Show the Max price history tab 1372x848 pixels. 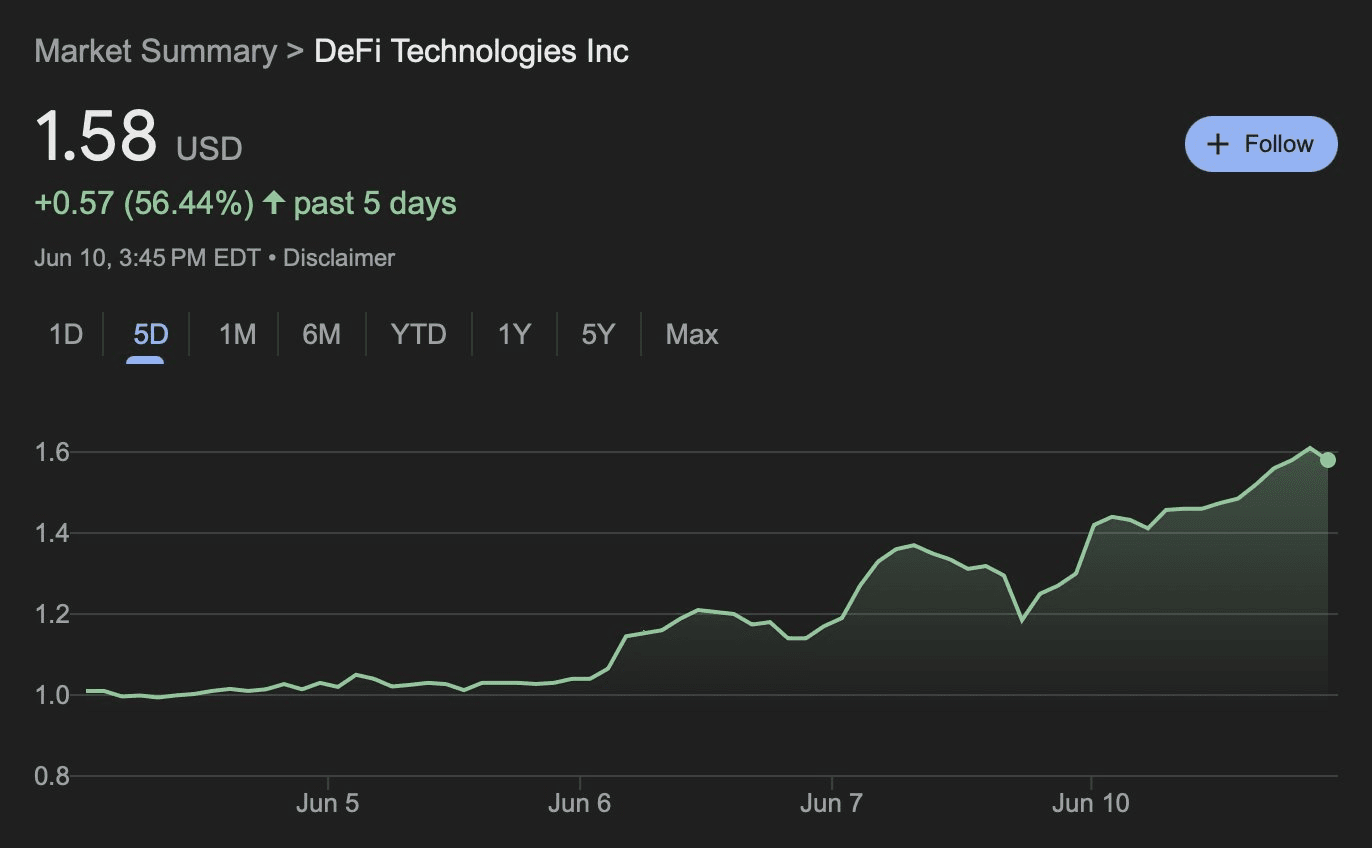coord(692,334)
